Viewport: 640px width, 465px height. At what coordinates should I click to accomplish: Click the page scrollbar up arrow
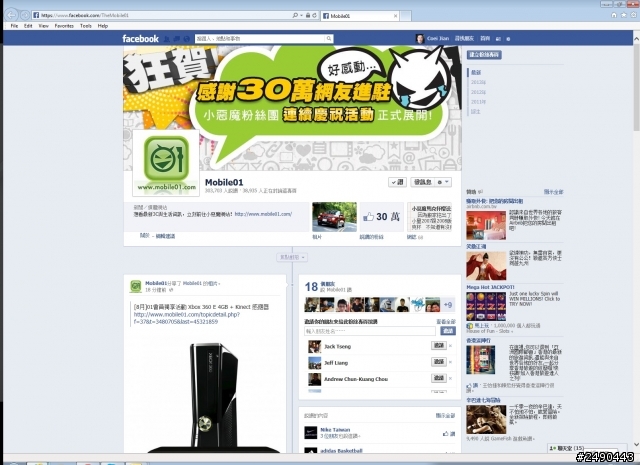(x=636, y=39)
